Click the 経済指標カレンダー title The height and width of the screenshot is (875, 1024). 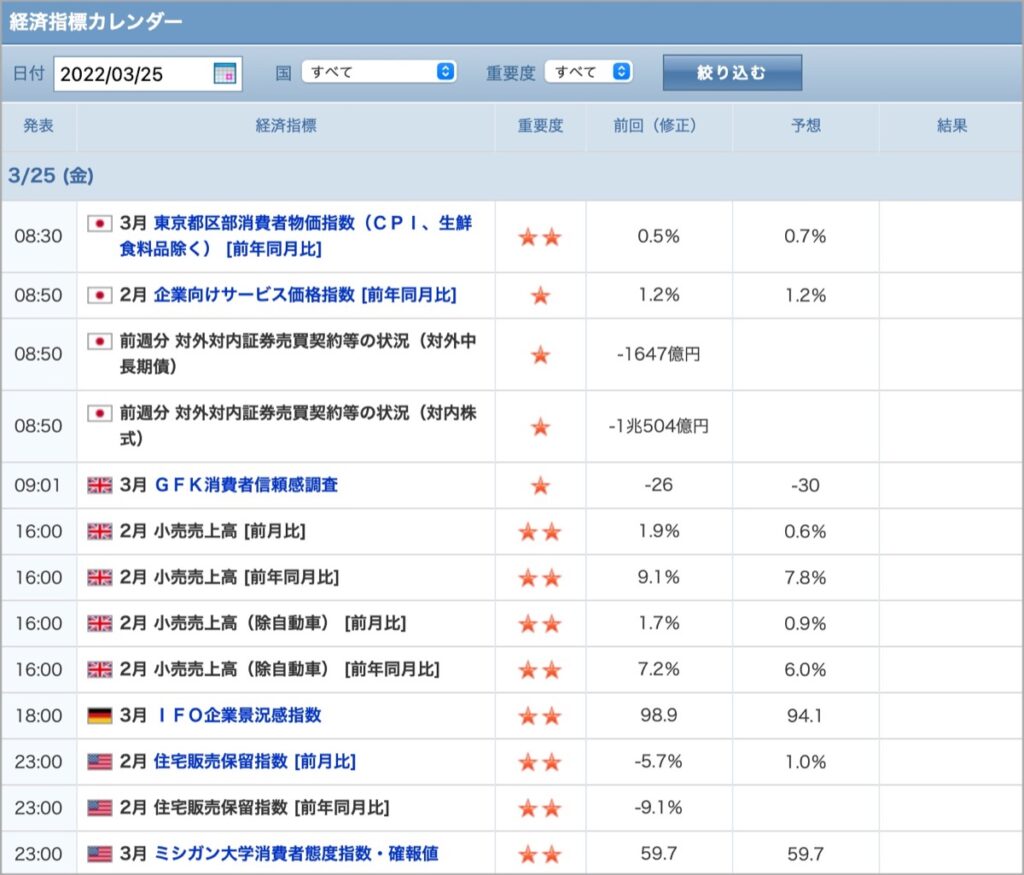(x=96, y=22)
